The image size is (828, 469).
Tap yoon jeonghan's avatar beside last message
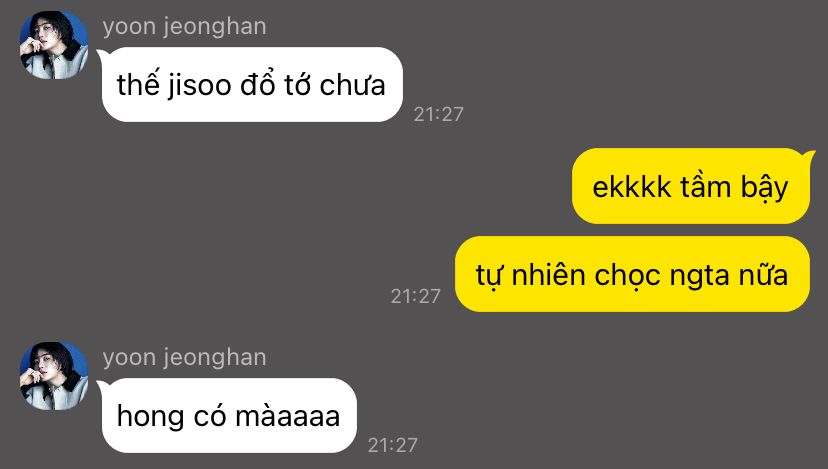(x=54, y=376)
